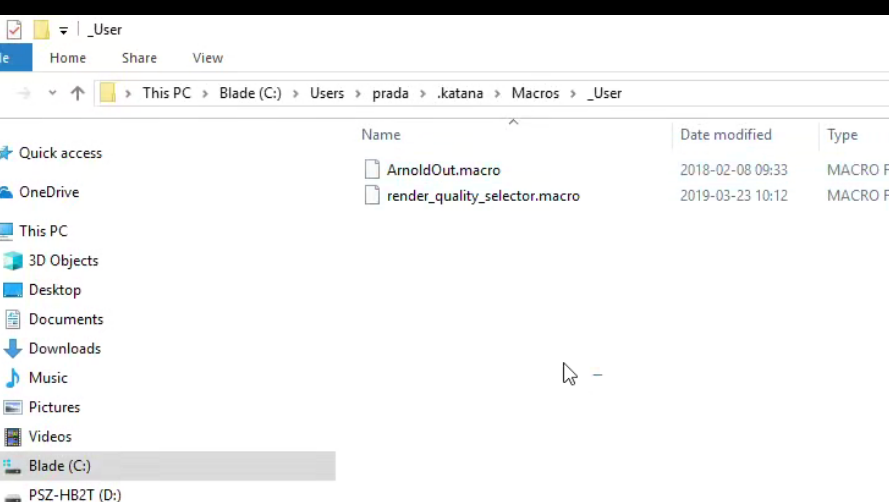Open the Downloads folder in the sidebar
Screen dimensions: 889x502
64,348
